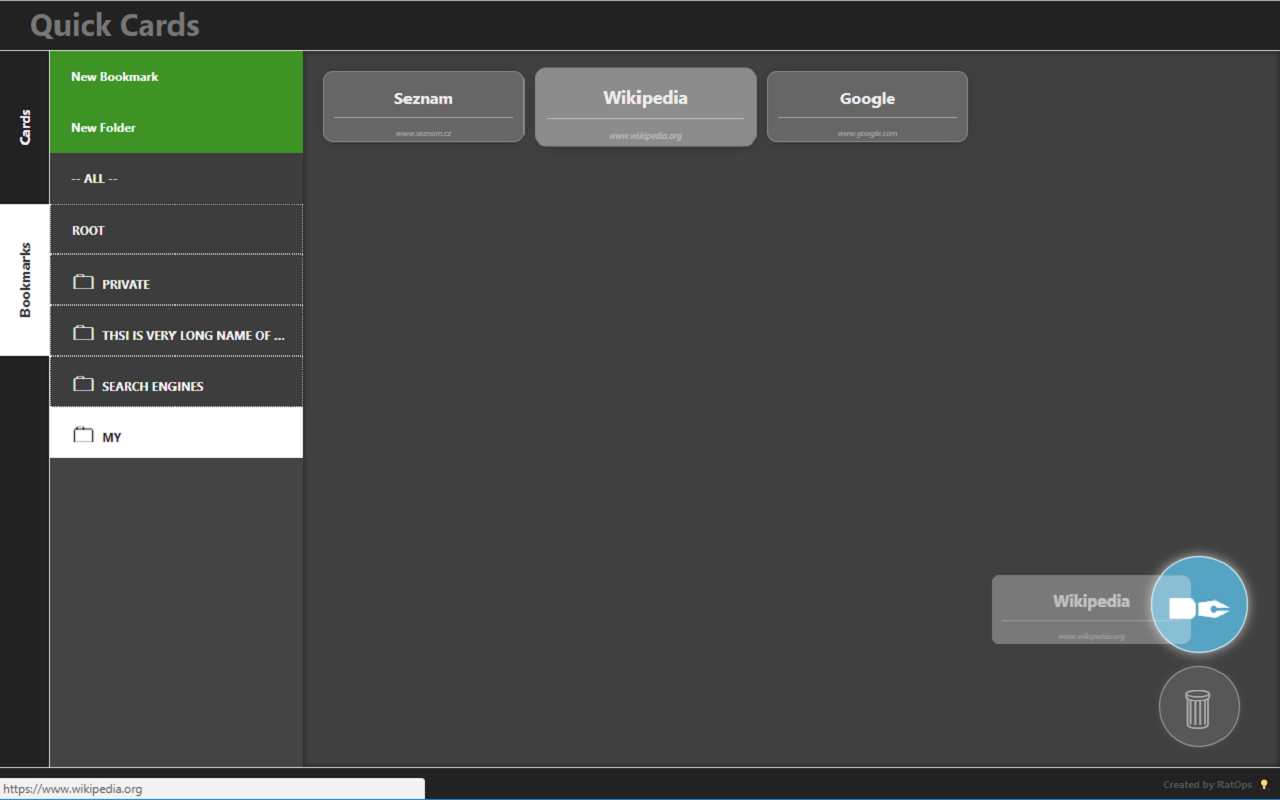Click the www.google.com URL text

pyautogui.click(x=867, y=133)
